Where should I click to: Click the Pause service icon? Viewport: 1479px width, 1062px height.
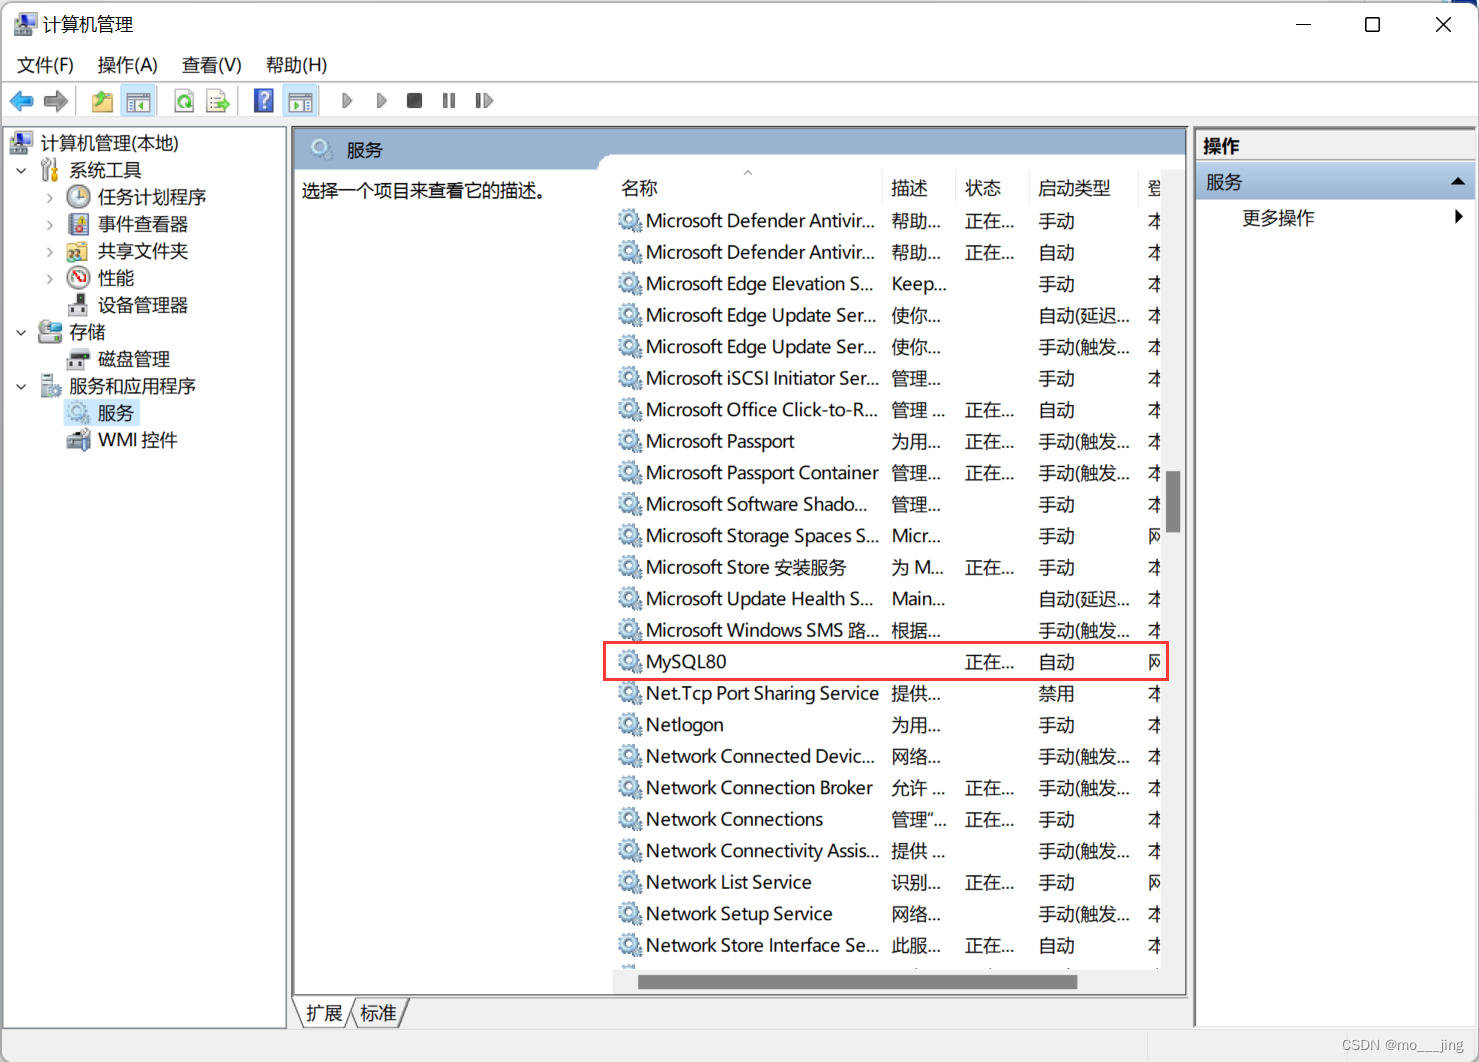coord(449,101)
